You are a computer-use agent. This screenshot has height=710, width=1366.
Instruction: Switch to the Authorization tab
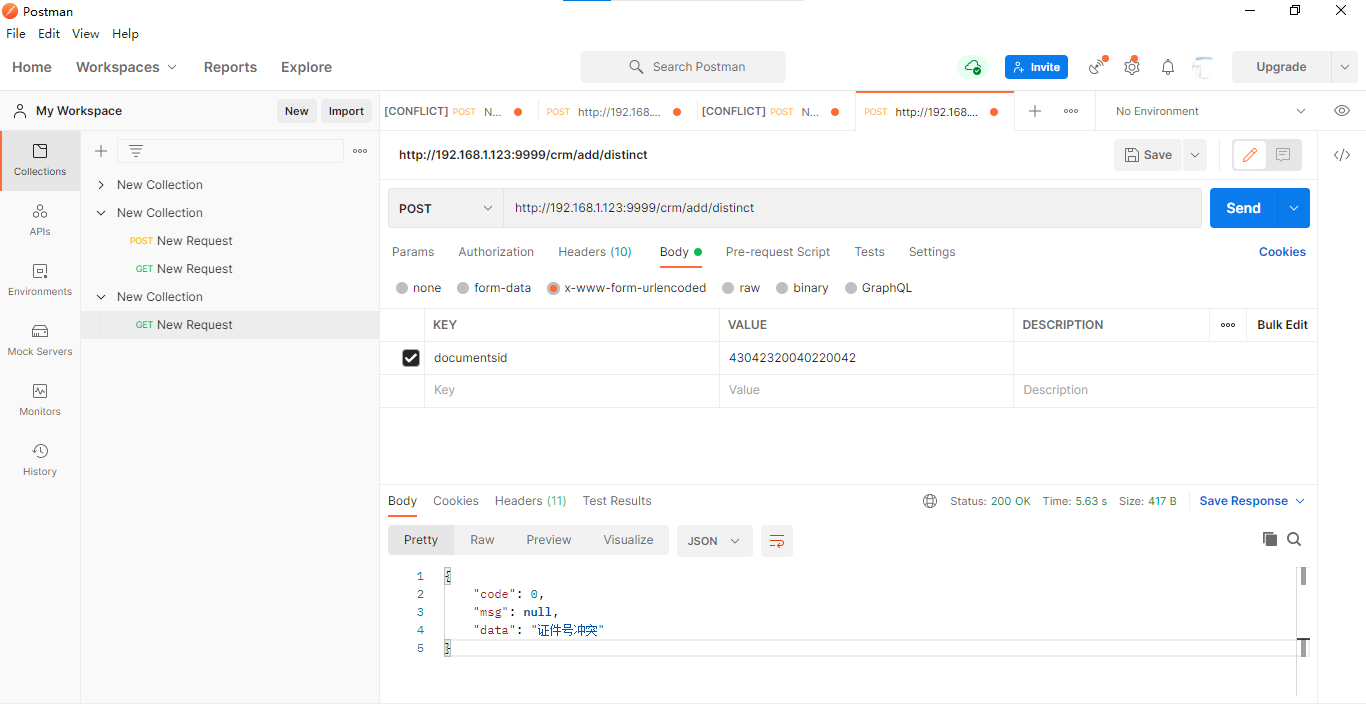click(x=496, y=252)
